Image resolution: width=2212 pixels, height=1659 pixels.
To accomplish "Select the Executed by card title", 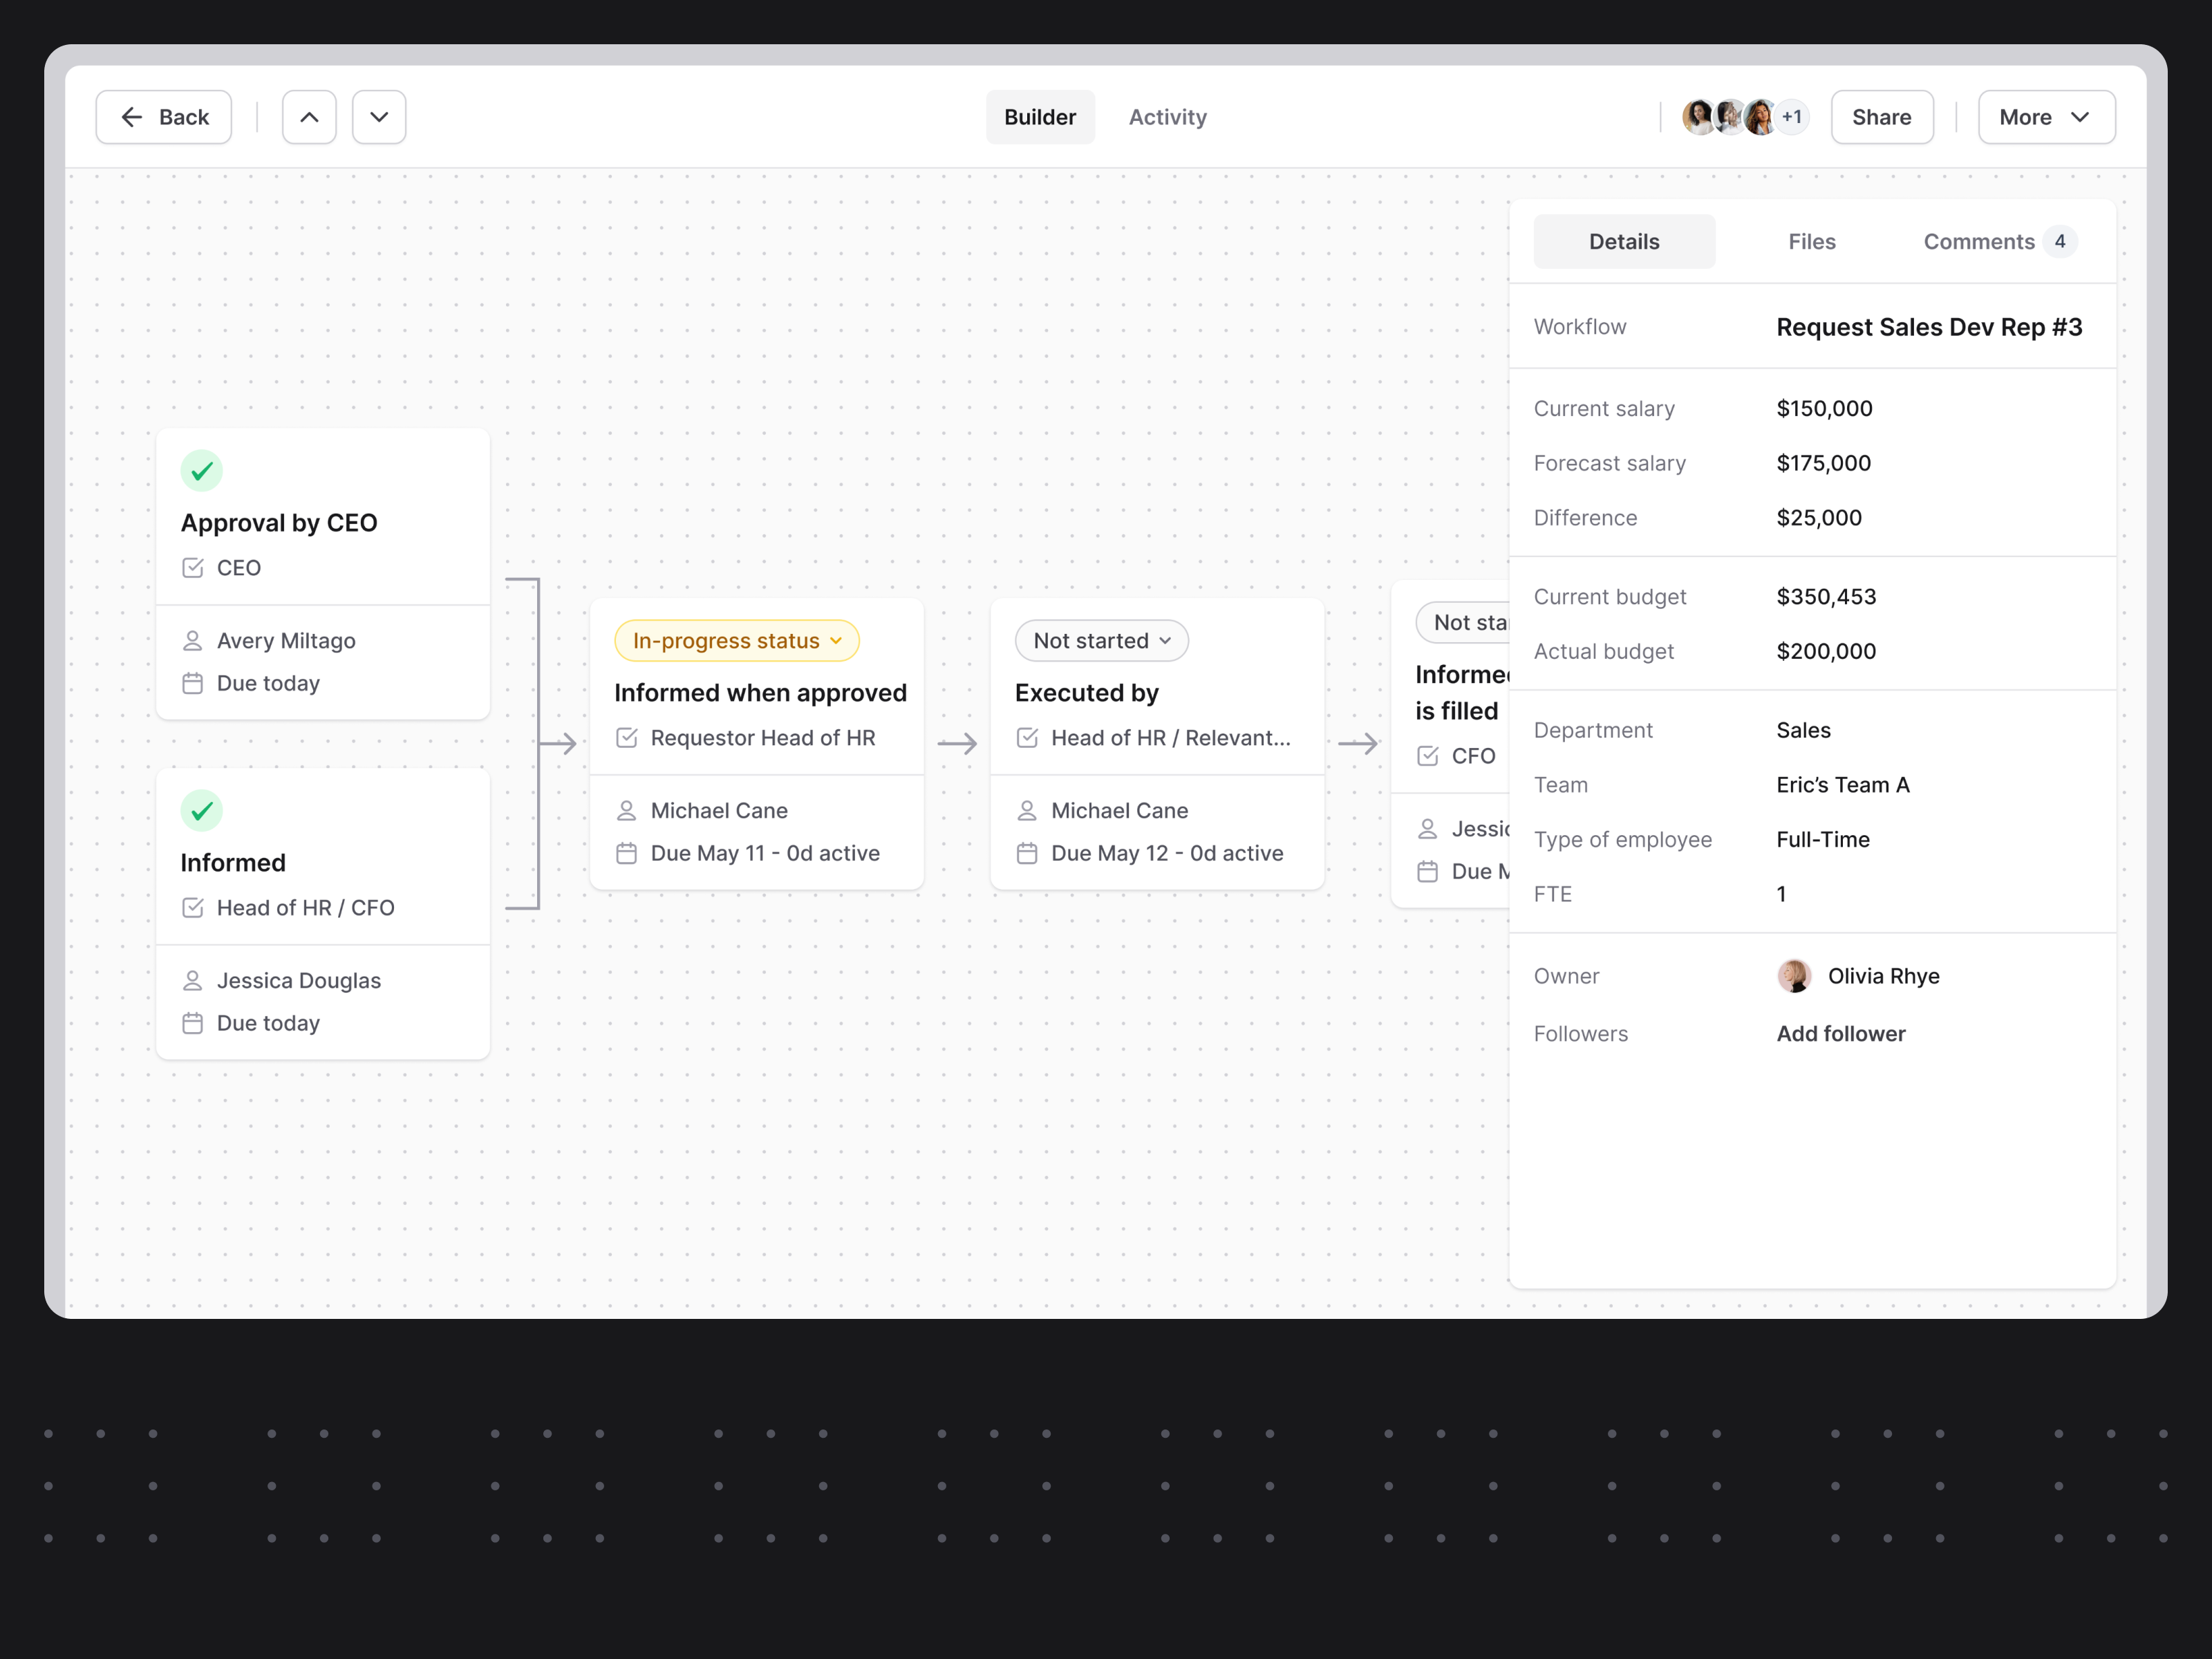I will (1086, 692).
